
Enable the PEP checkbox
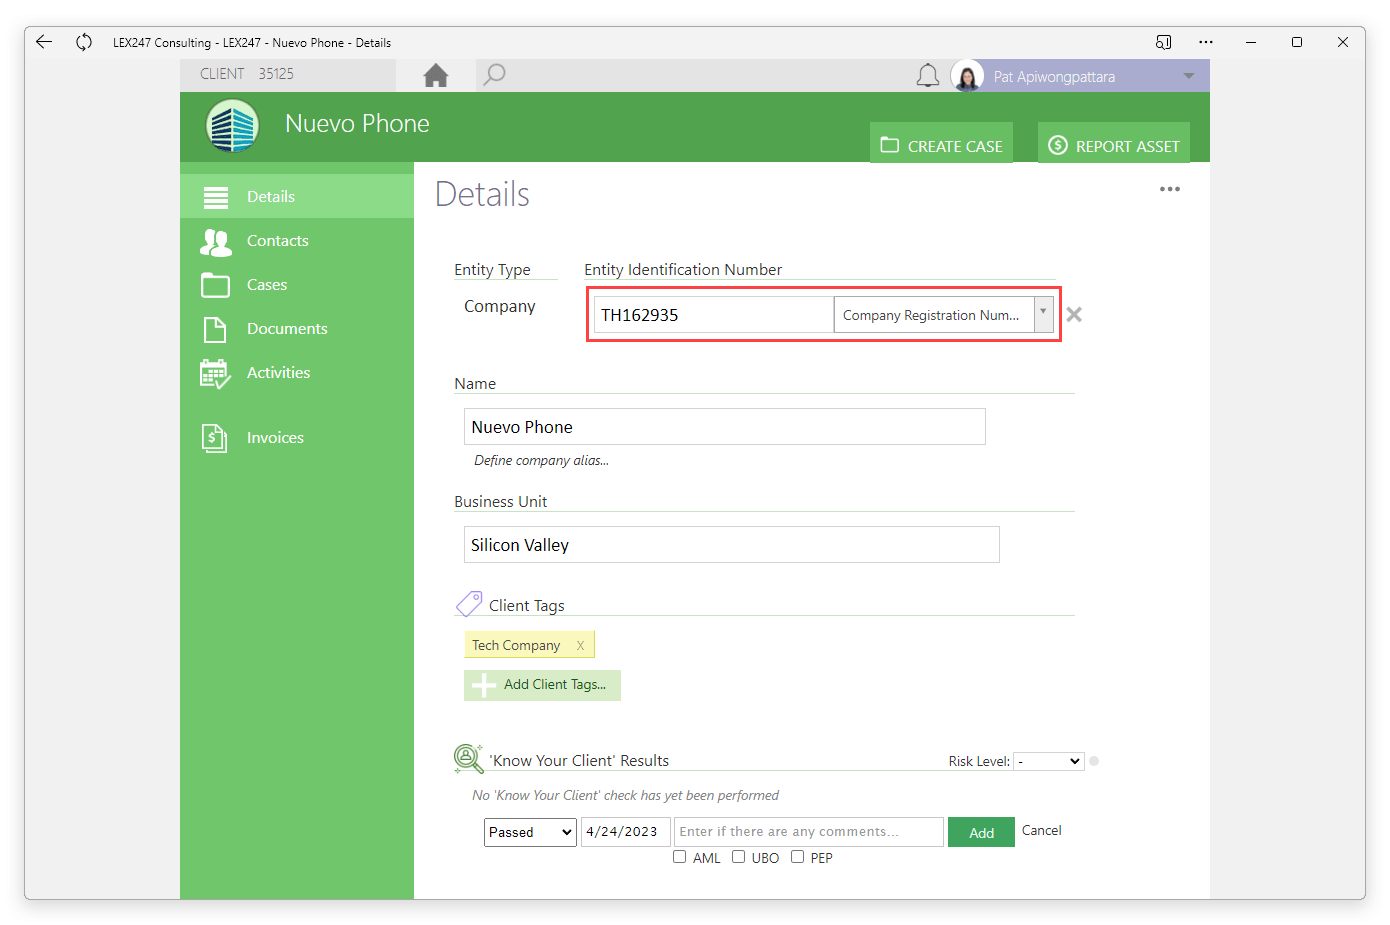pos(798,857)
